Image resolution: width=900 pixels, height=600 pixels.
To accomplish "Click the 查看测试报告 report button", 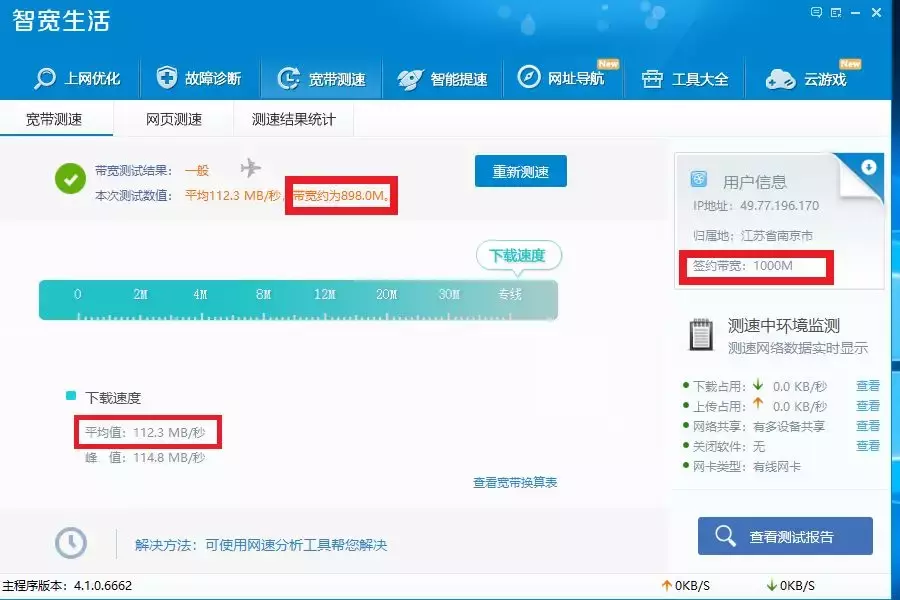I will pyautogui.click(x=783, y=535).
